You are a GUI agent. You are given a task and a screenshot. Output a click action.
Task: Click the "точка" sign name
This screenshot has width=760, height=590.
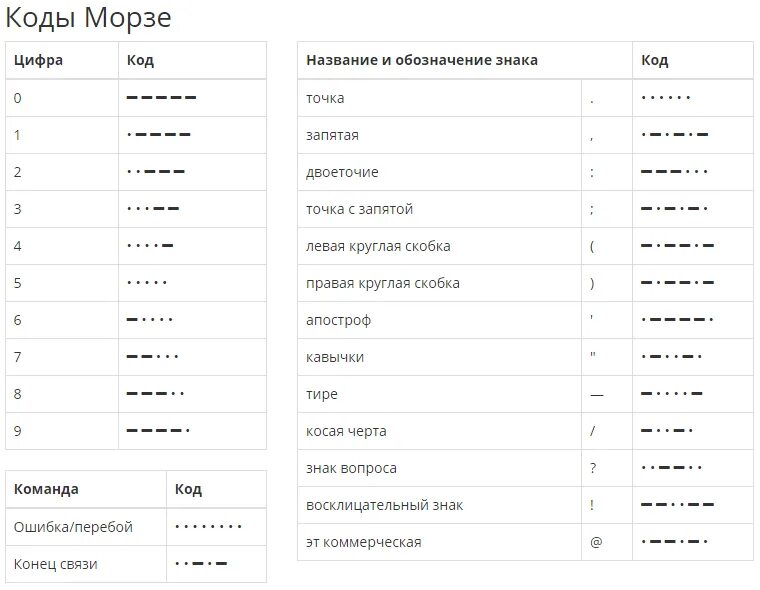(x=325, y=98)
